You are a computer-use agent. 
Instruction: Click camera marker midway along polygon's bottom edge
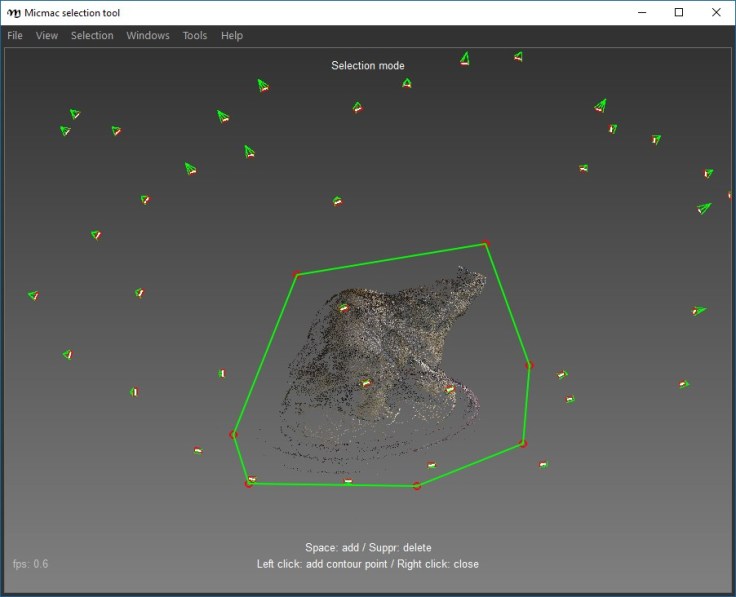coord(348,481)
